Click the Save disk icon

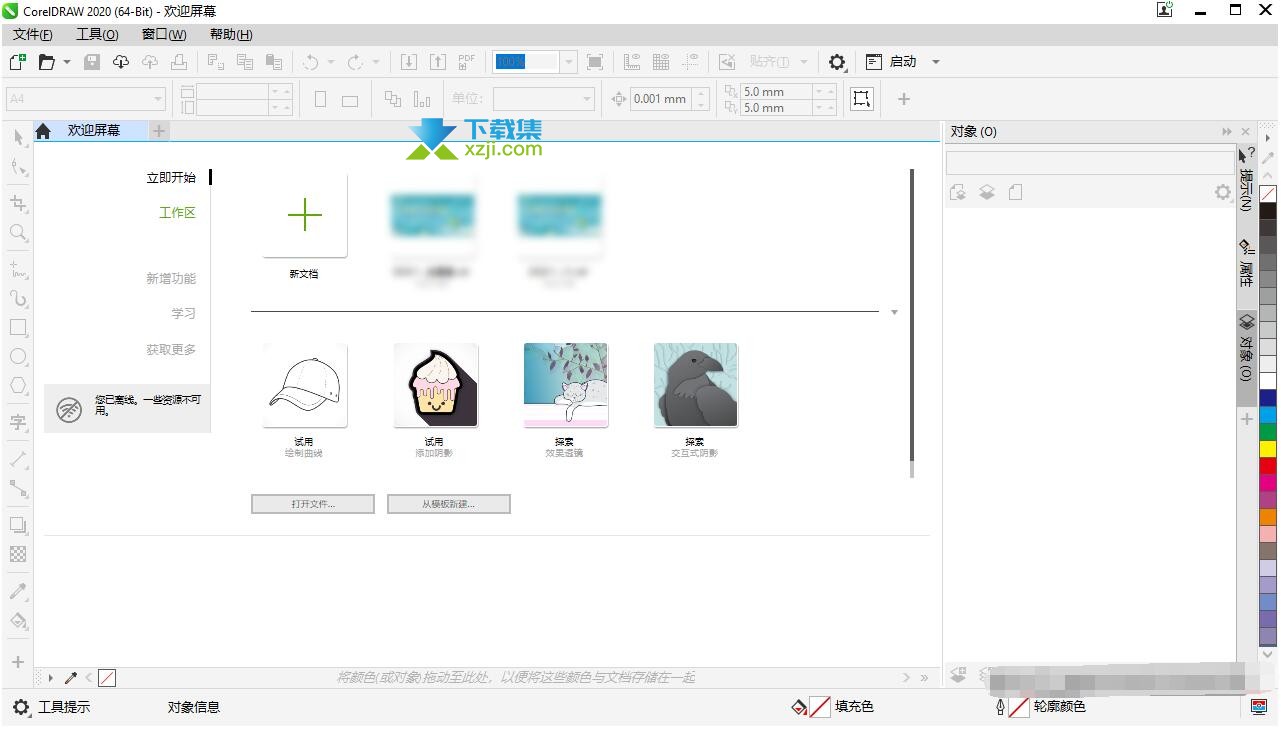click(92, 62)
